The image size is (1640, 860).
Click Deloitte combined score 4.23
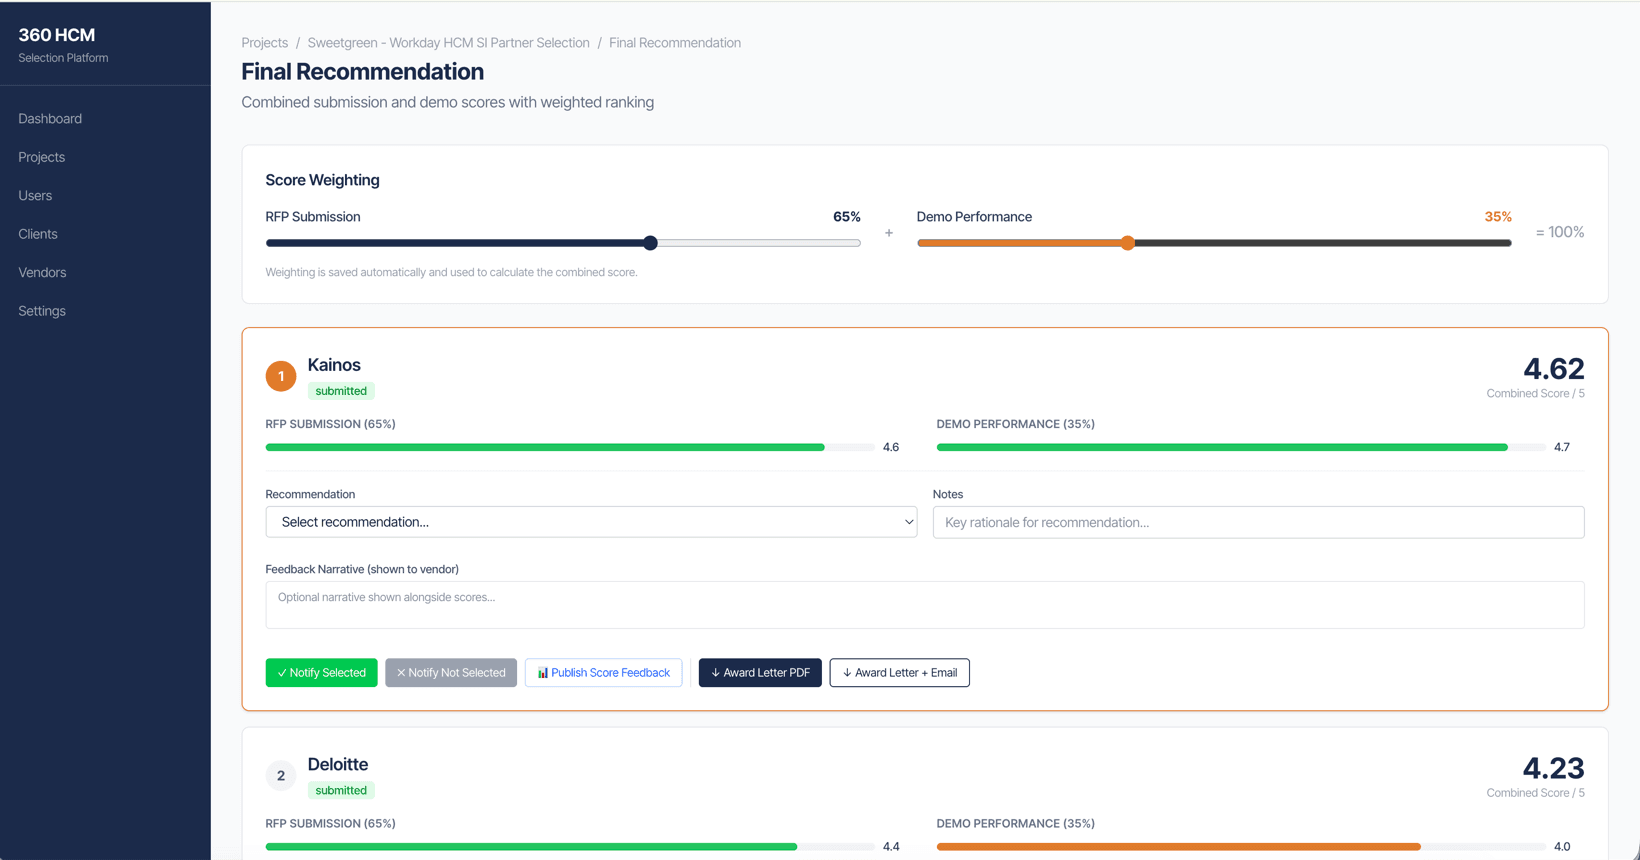tap(1553, 768)
